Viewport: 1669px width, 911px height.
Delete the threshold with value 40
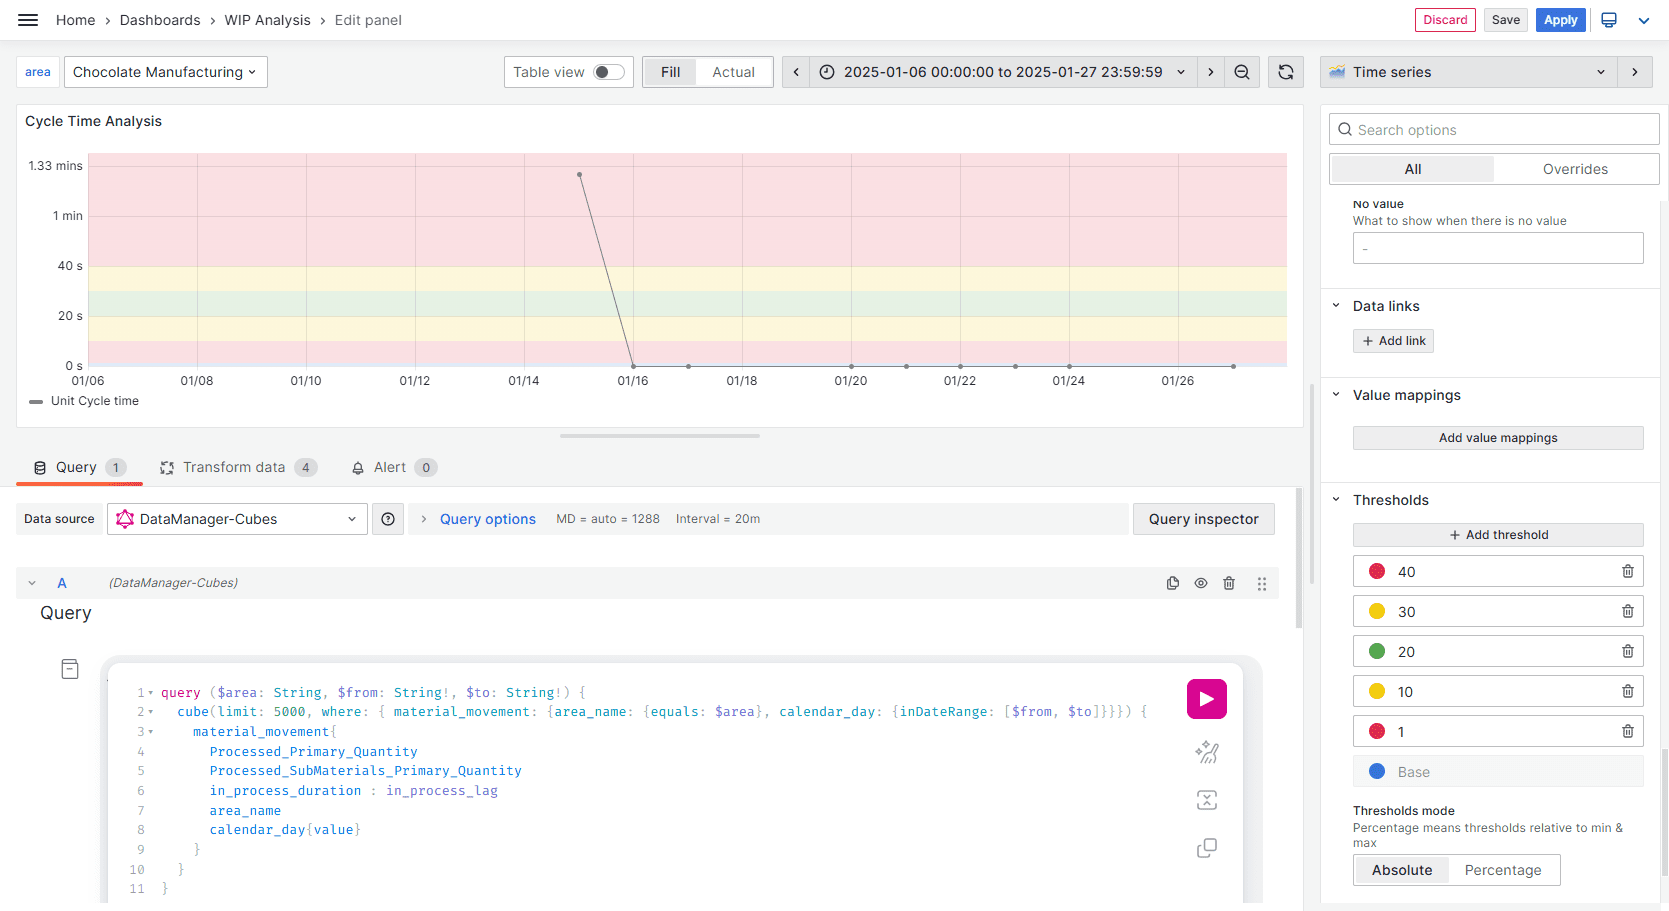(1627, 572)
